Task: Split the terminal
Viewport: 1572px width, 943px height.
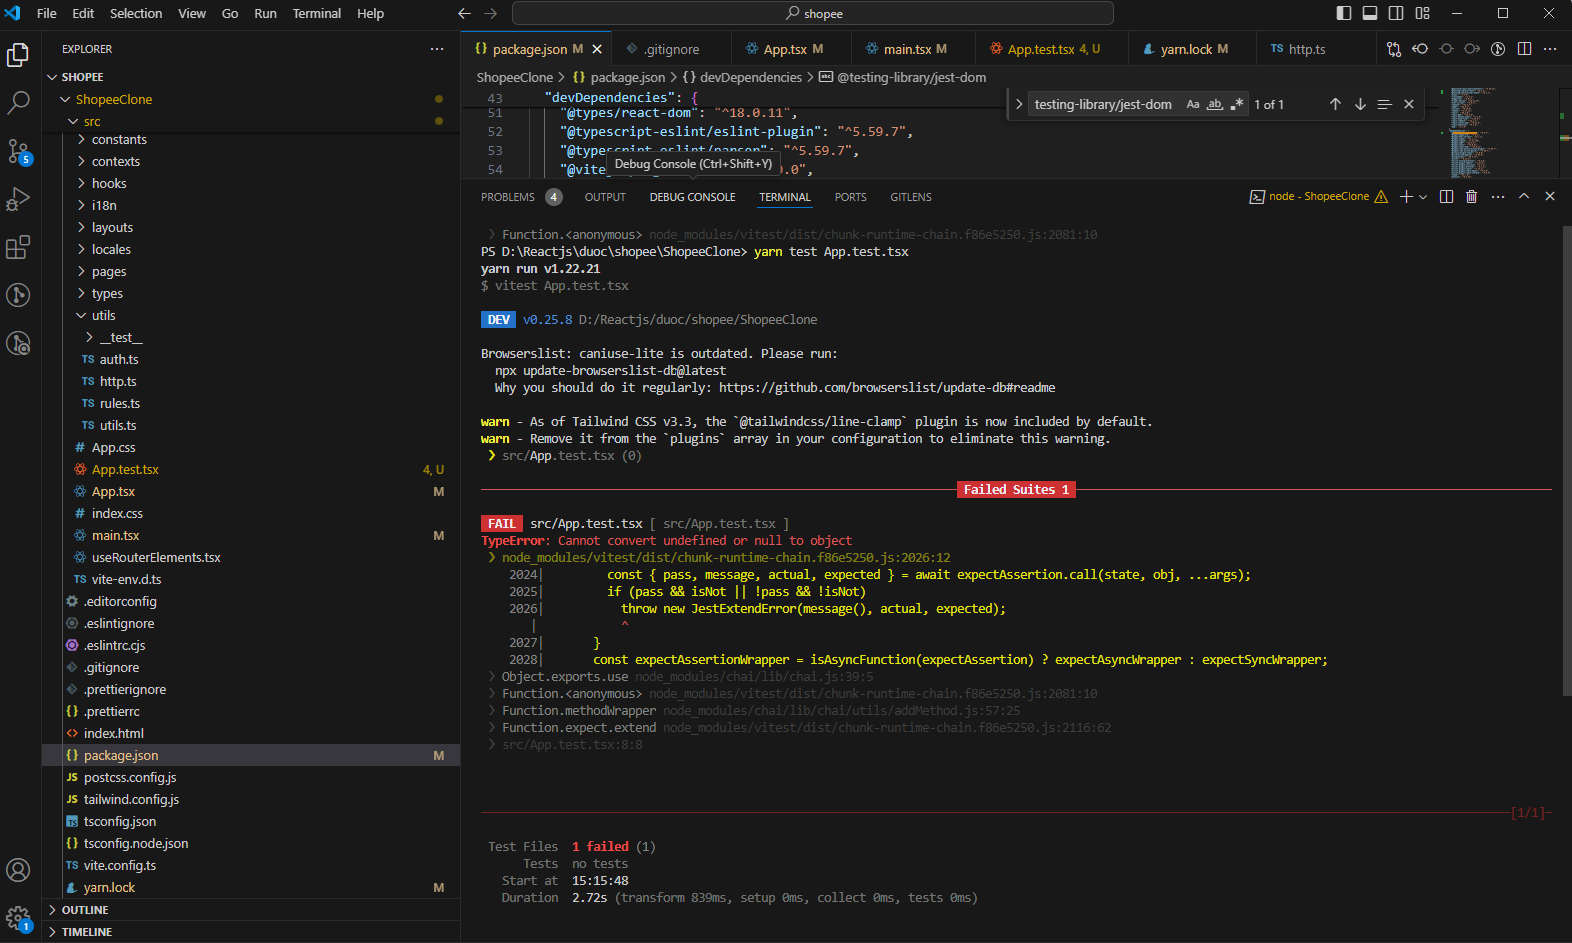Action: (1446, 196)
